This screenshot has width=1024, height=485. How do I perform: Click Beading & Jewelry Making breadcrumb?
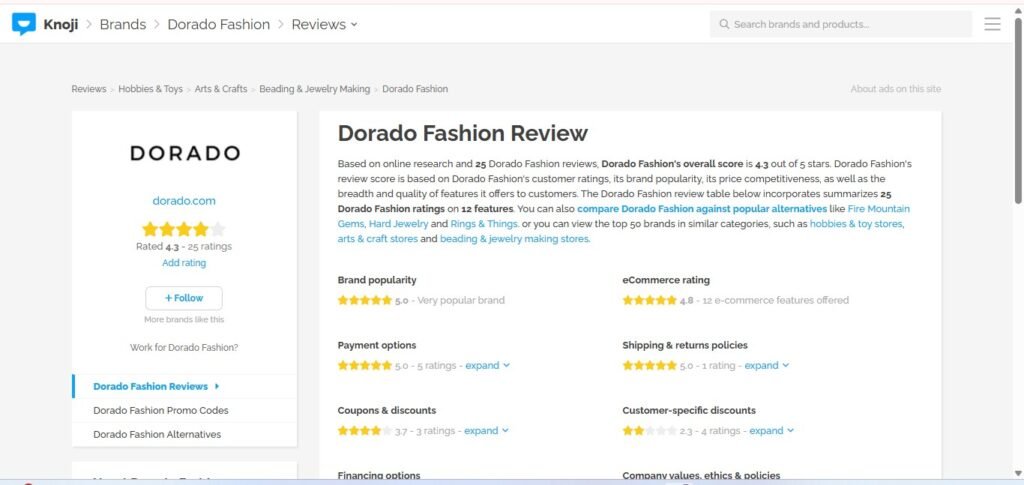(x=315, y=89)
